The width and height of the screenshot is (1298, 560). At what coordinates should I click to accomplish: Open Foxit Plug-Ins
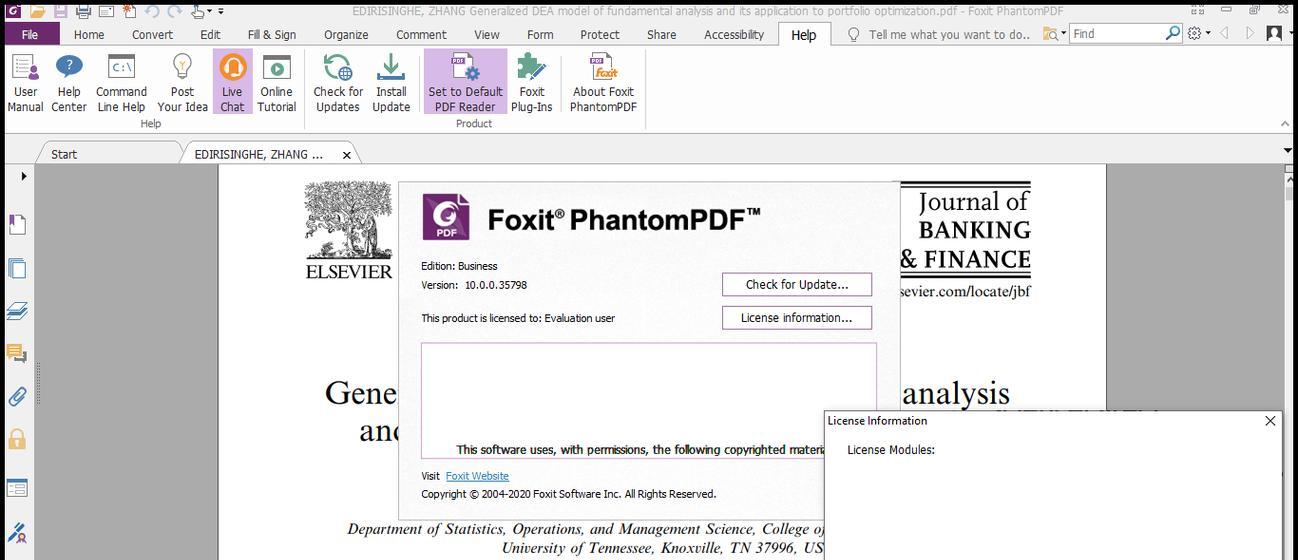pos(532,83)
